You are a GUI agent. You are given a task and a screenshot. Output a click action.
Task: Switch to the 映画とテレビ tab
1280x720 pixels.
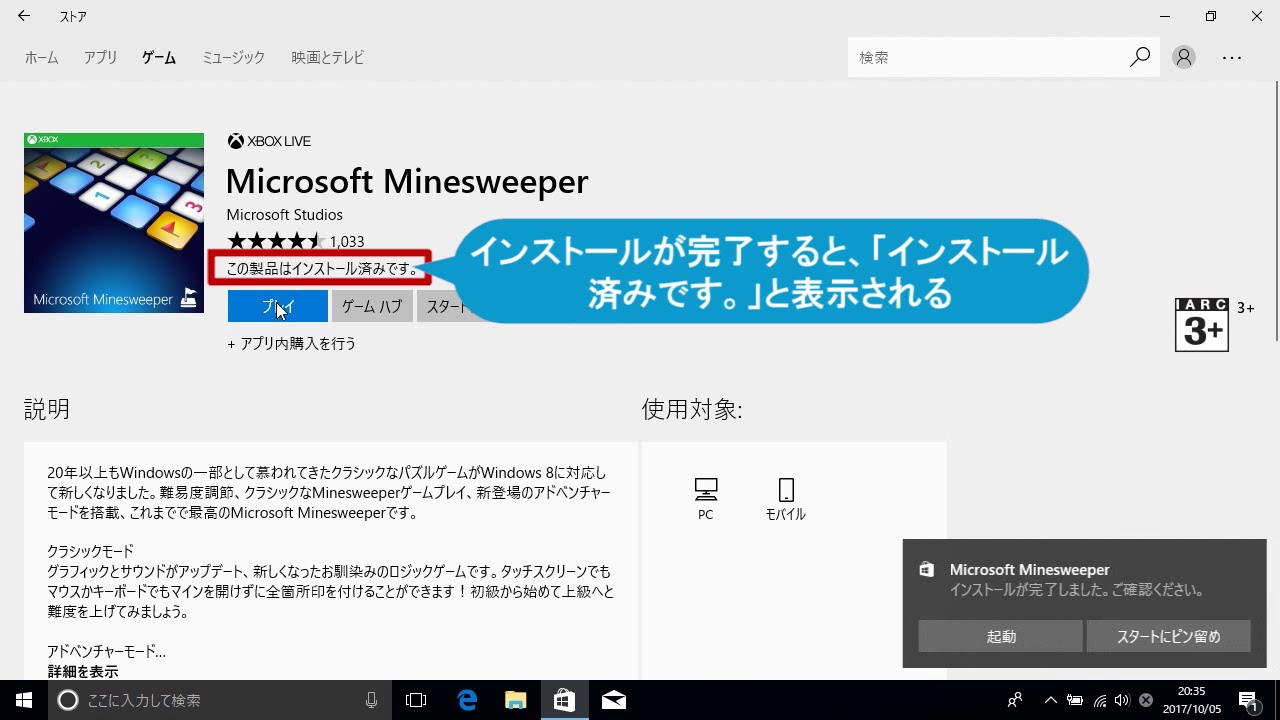tap(327, 58)
